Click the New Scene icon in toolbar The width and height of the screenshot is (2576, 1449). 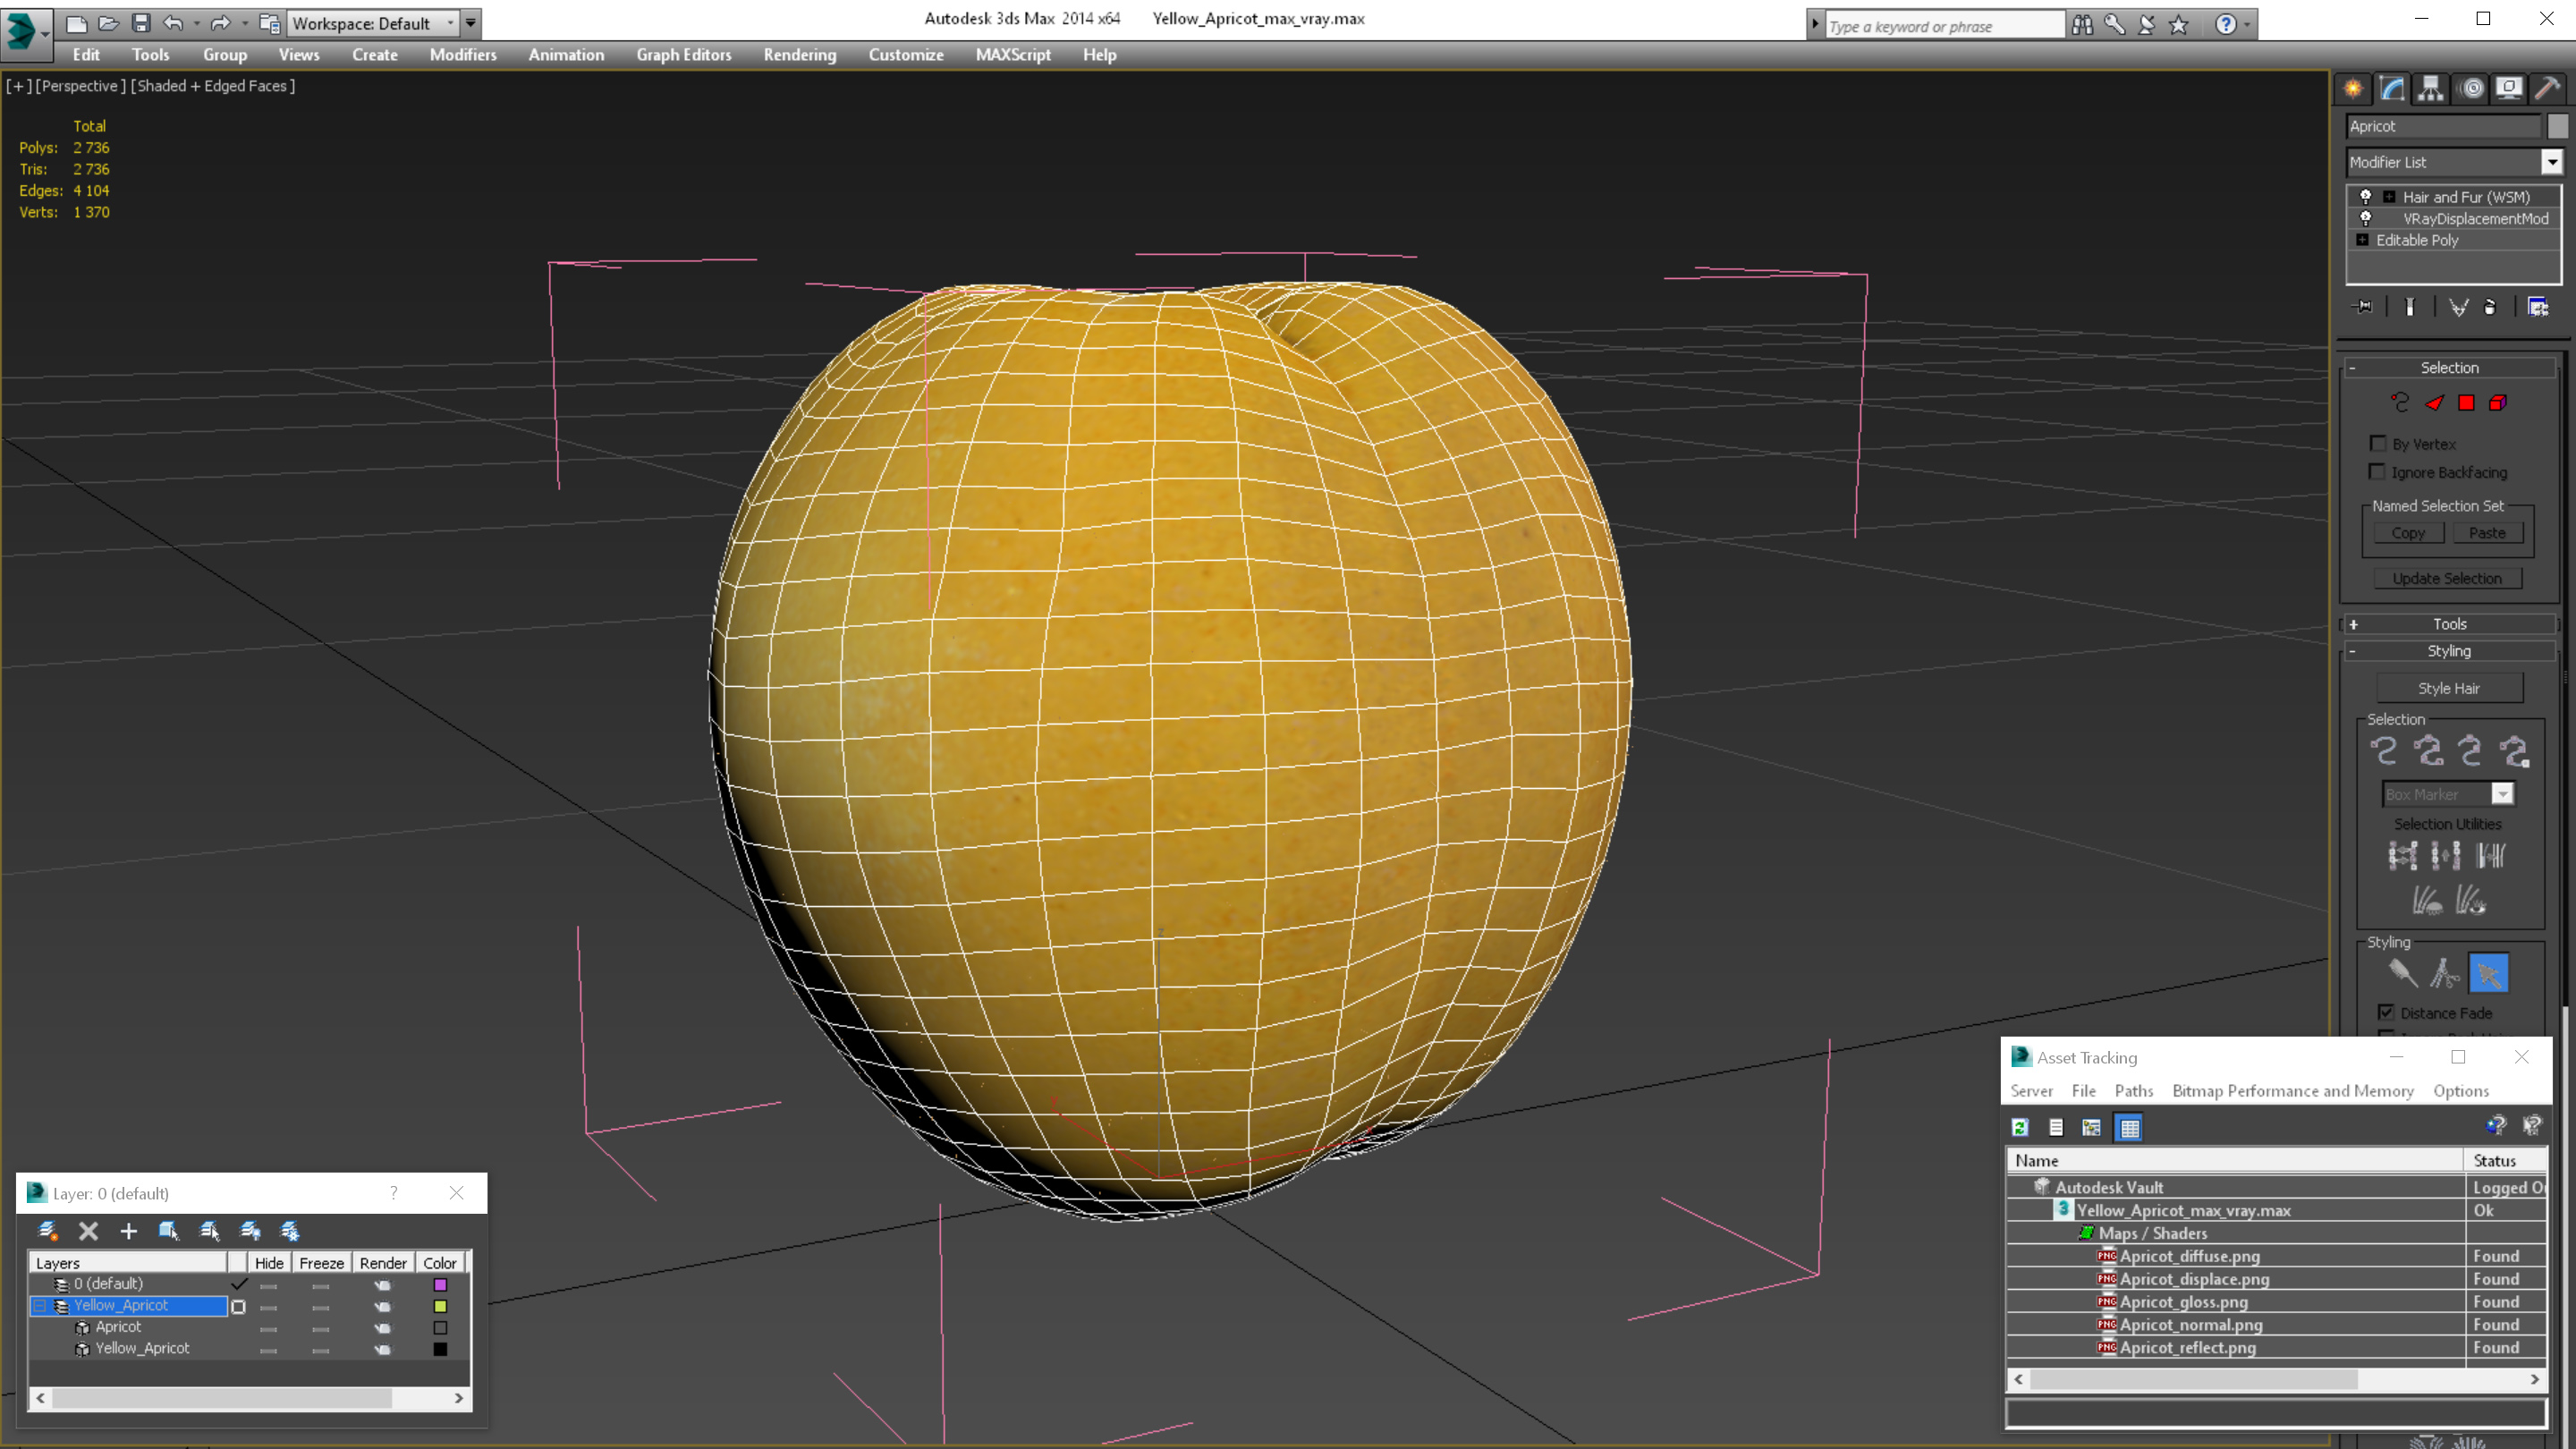[76, 23]
